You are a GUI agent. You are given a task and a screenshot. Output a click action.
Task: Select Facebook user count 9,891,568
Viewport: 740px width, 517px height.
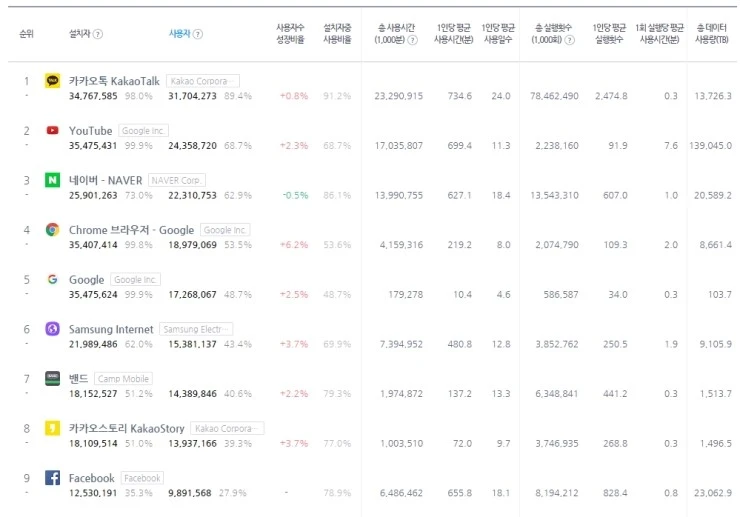[x=190, y=493]
